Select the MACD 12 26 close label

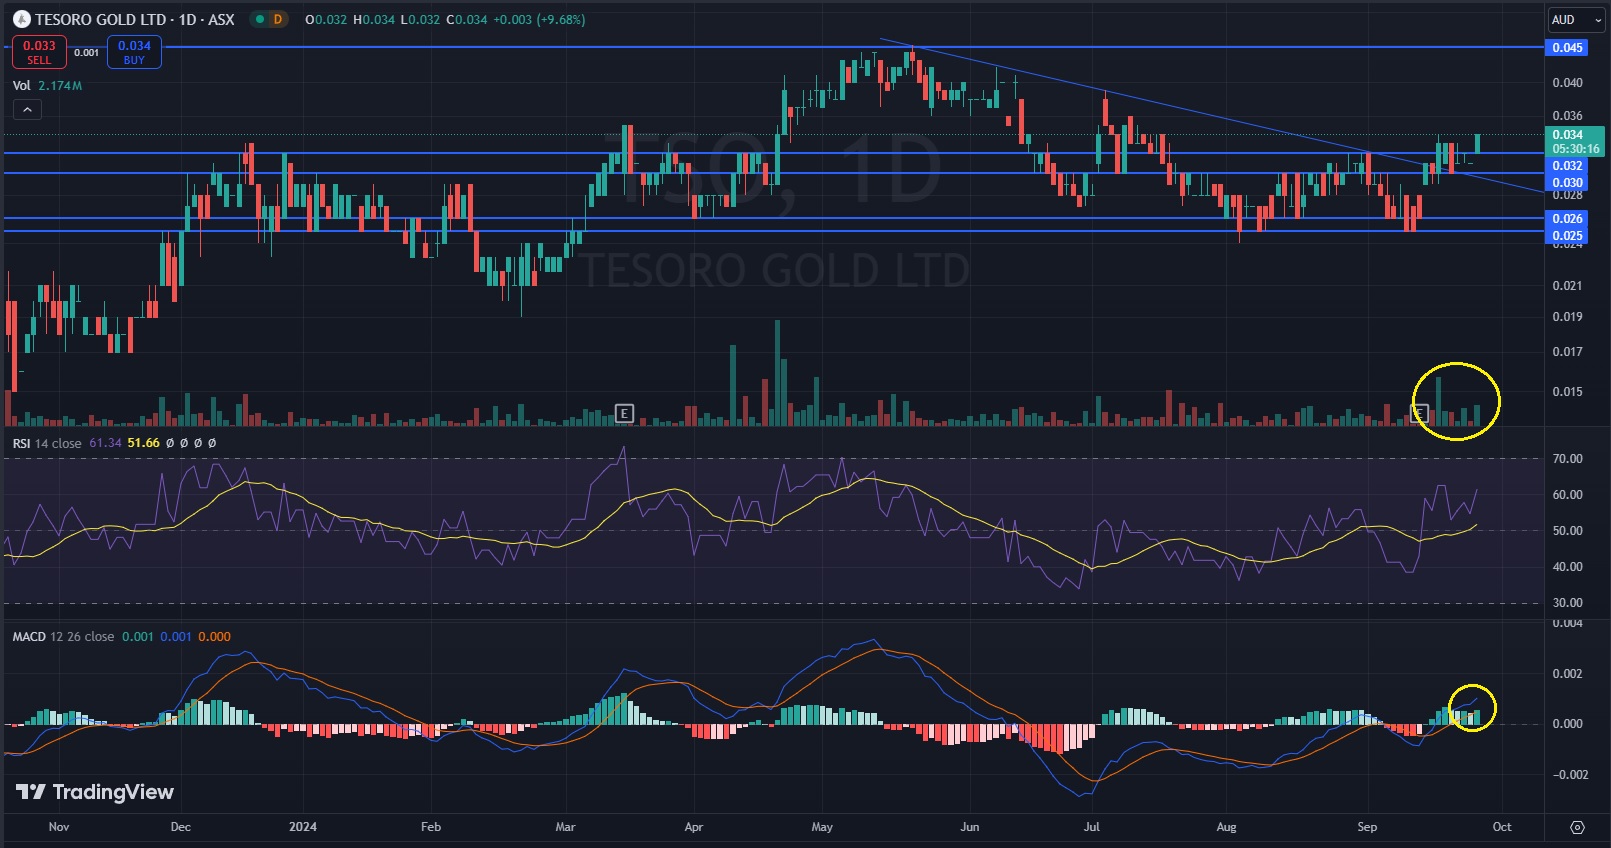(63, 637)
